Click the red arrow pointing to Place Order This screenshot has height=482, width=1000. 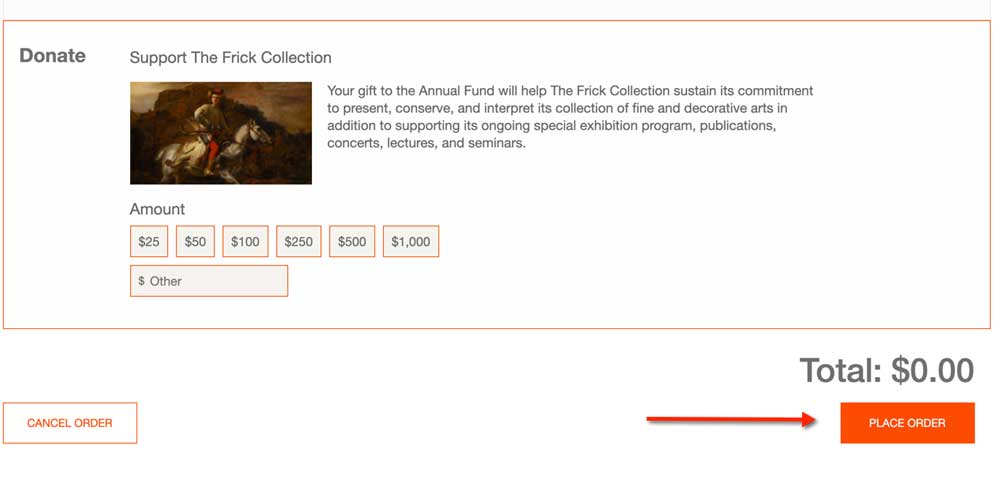tap(732, 420)
